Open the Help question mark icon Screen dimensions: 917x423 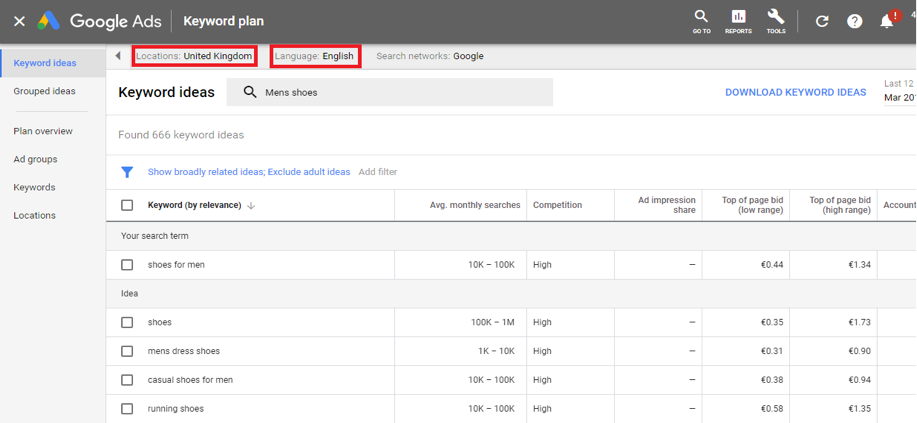(x=854, y=22)
